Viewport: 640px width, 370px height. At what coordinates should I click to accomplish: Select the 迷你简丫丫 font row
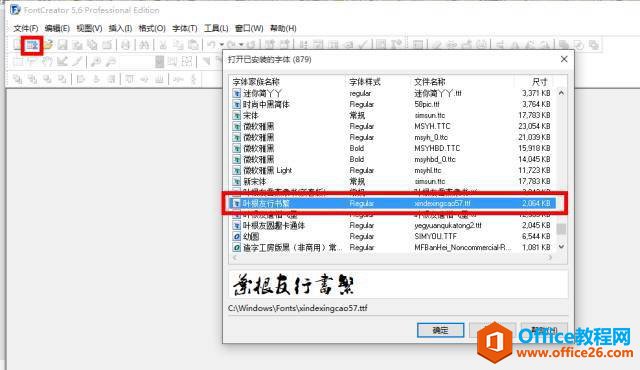point(393,93)
